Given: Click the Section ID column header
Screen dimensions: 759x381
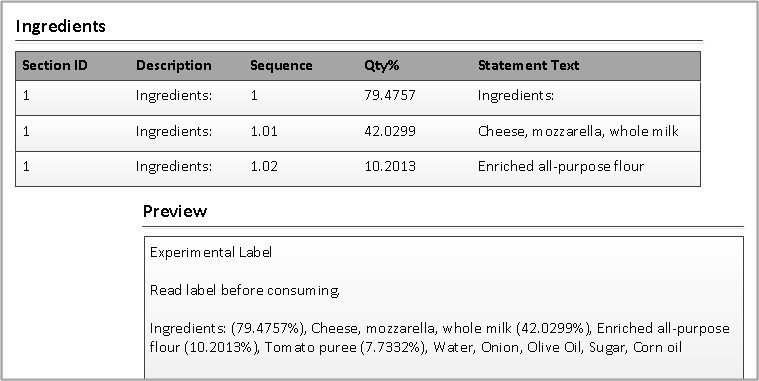Looking at the screenshot, I should pos(55,66).
